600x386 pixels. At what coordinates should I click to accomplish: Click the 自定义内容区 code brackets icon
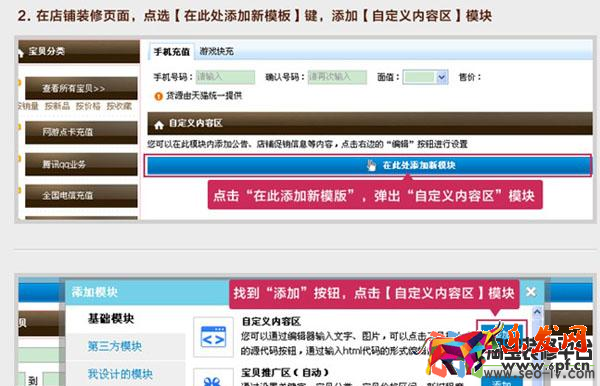[213, 337]
